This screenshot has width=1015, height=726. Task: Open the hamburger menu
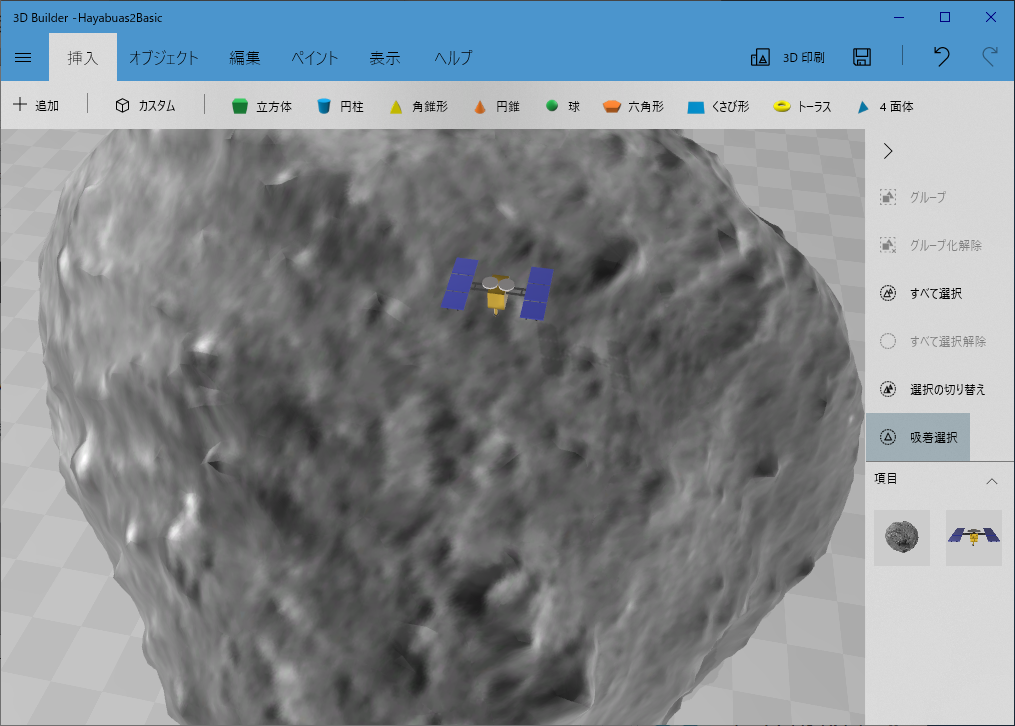pos(23,58)
